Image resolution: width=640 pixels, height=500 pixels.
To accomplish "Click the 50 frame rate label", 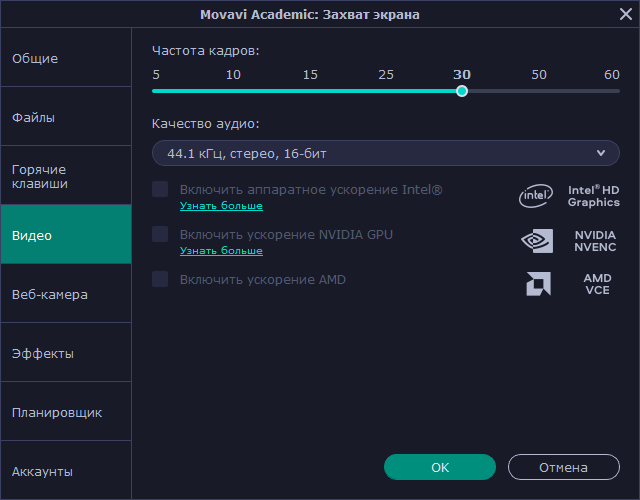I will click(x=539, y=75).
